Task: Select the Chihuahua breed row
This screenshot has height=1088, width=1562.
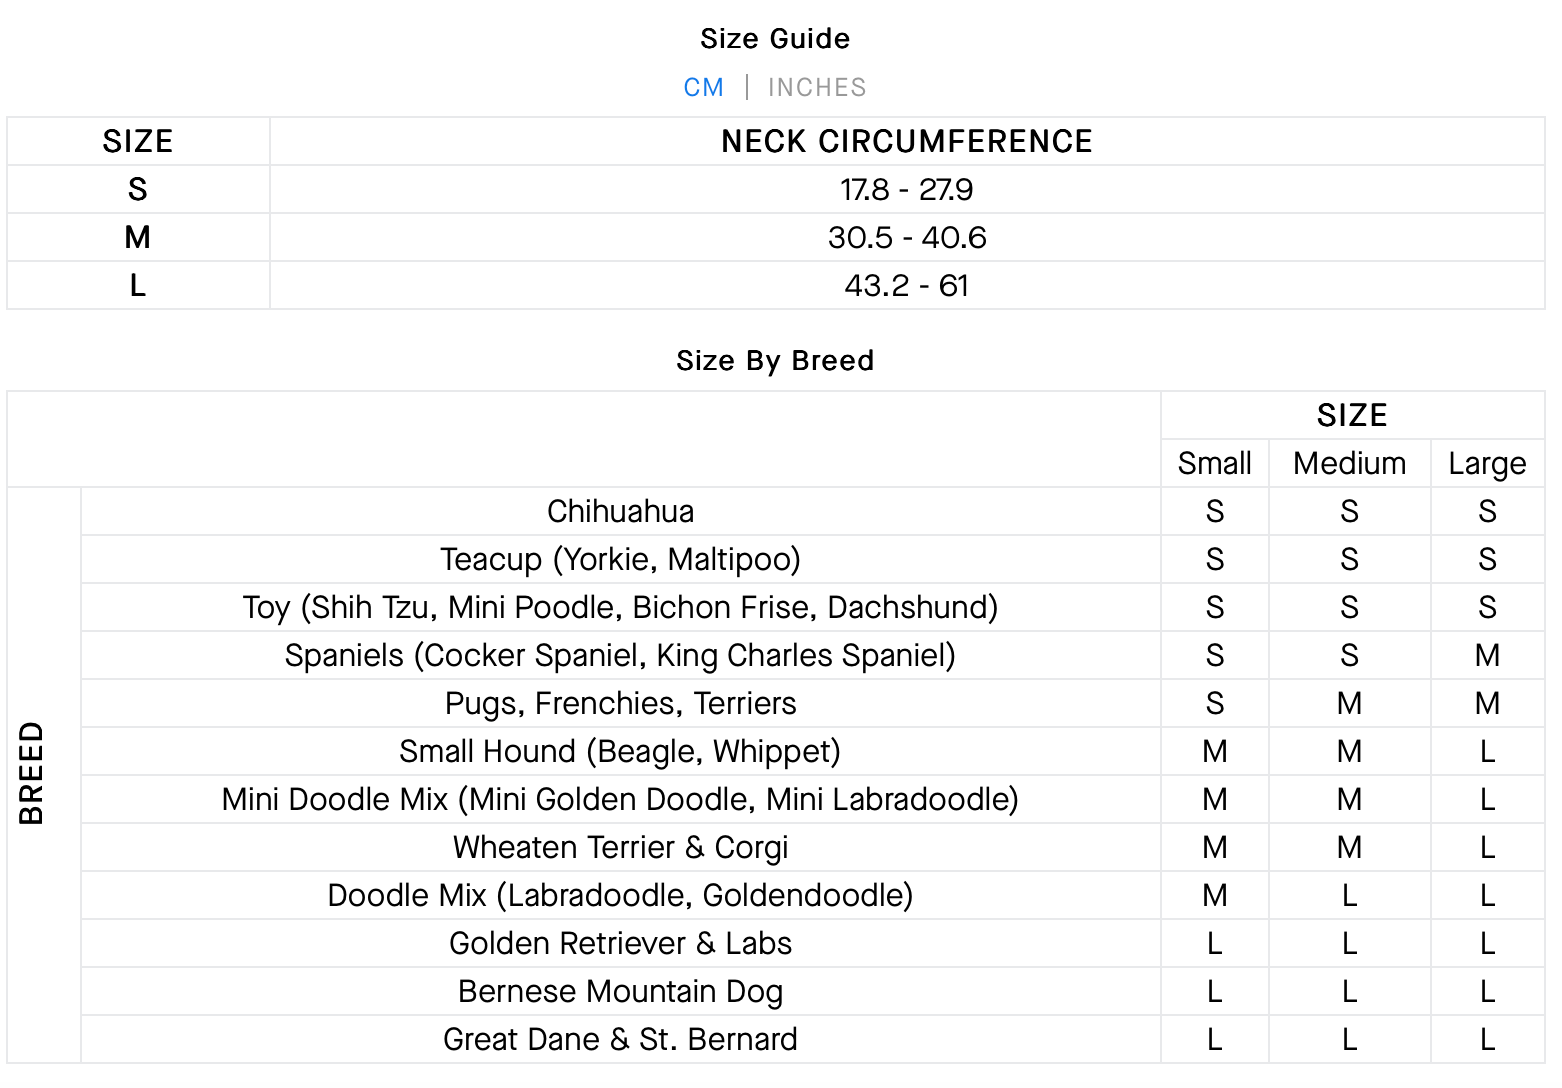Action: (620, 512)
